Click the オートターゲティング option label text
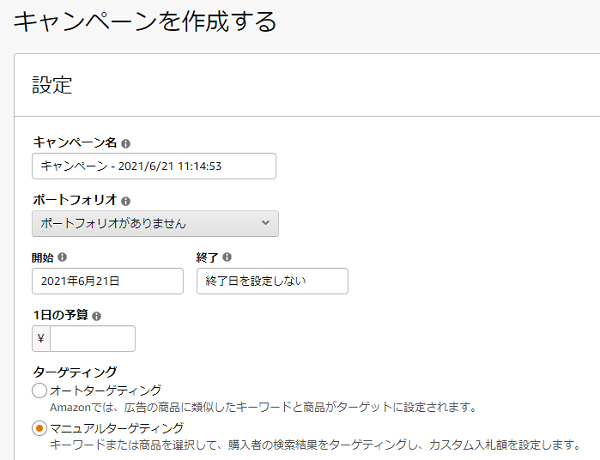The width and height of the screenshot is (600, 460). coord(105,390)
